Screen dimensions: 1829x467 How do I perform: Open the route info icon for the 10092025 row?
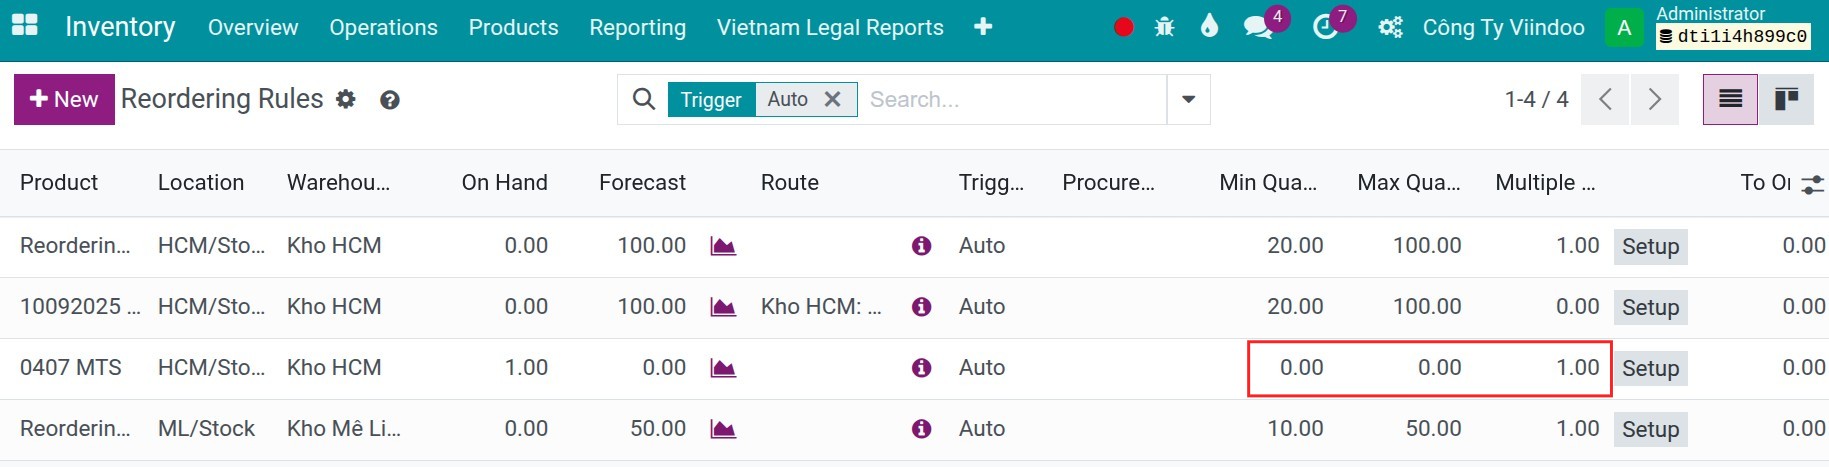922,307
